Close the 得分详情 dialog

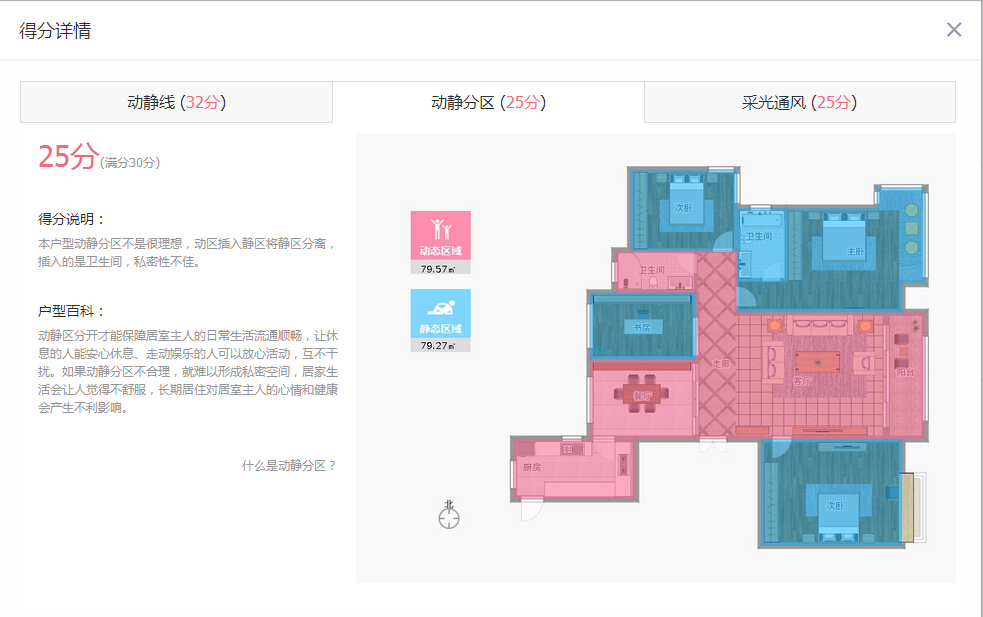954,29
